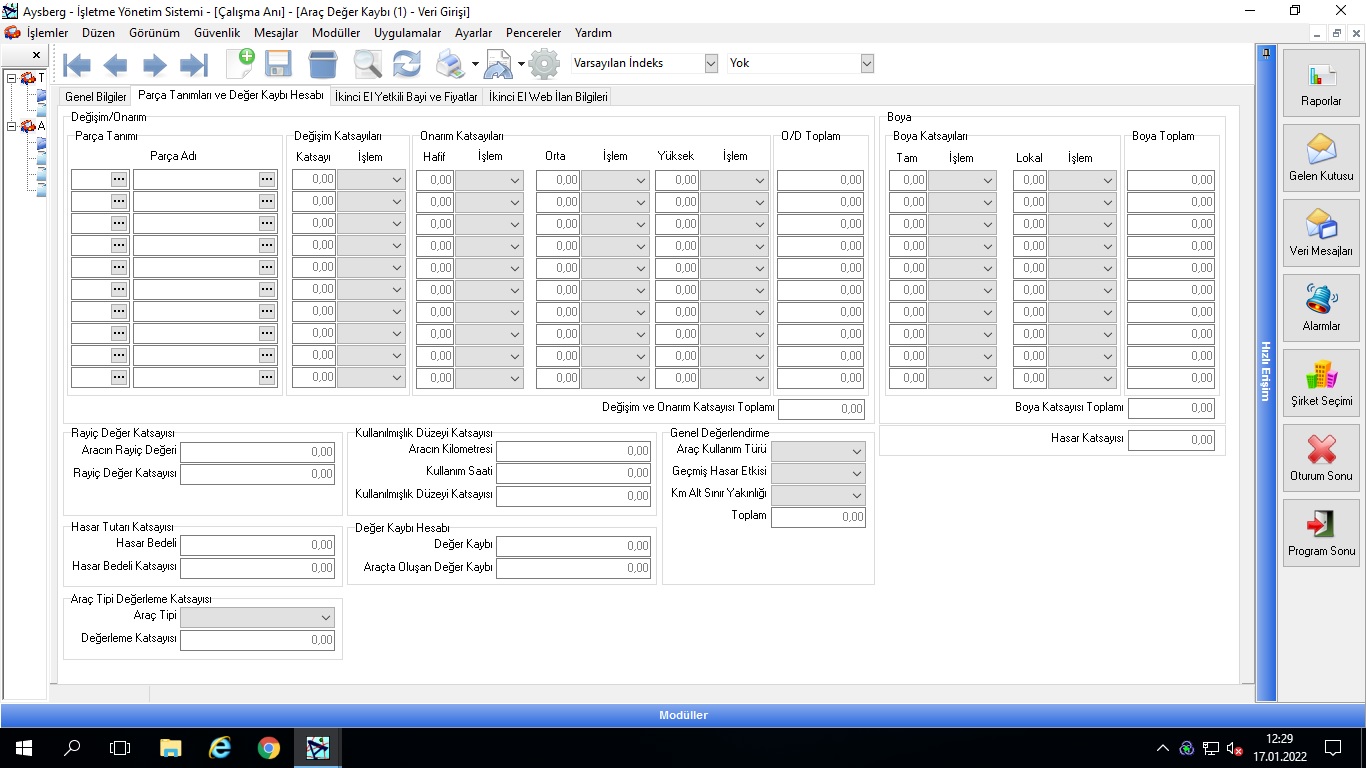This screenshot has width=1366, height=768.
Task: Open the Modüller menu
Action: point(336,33)
